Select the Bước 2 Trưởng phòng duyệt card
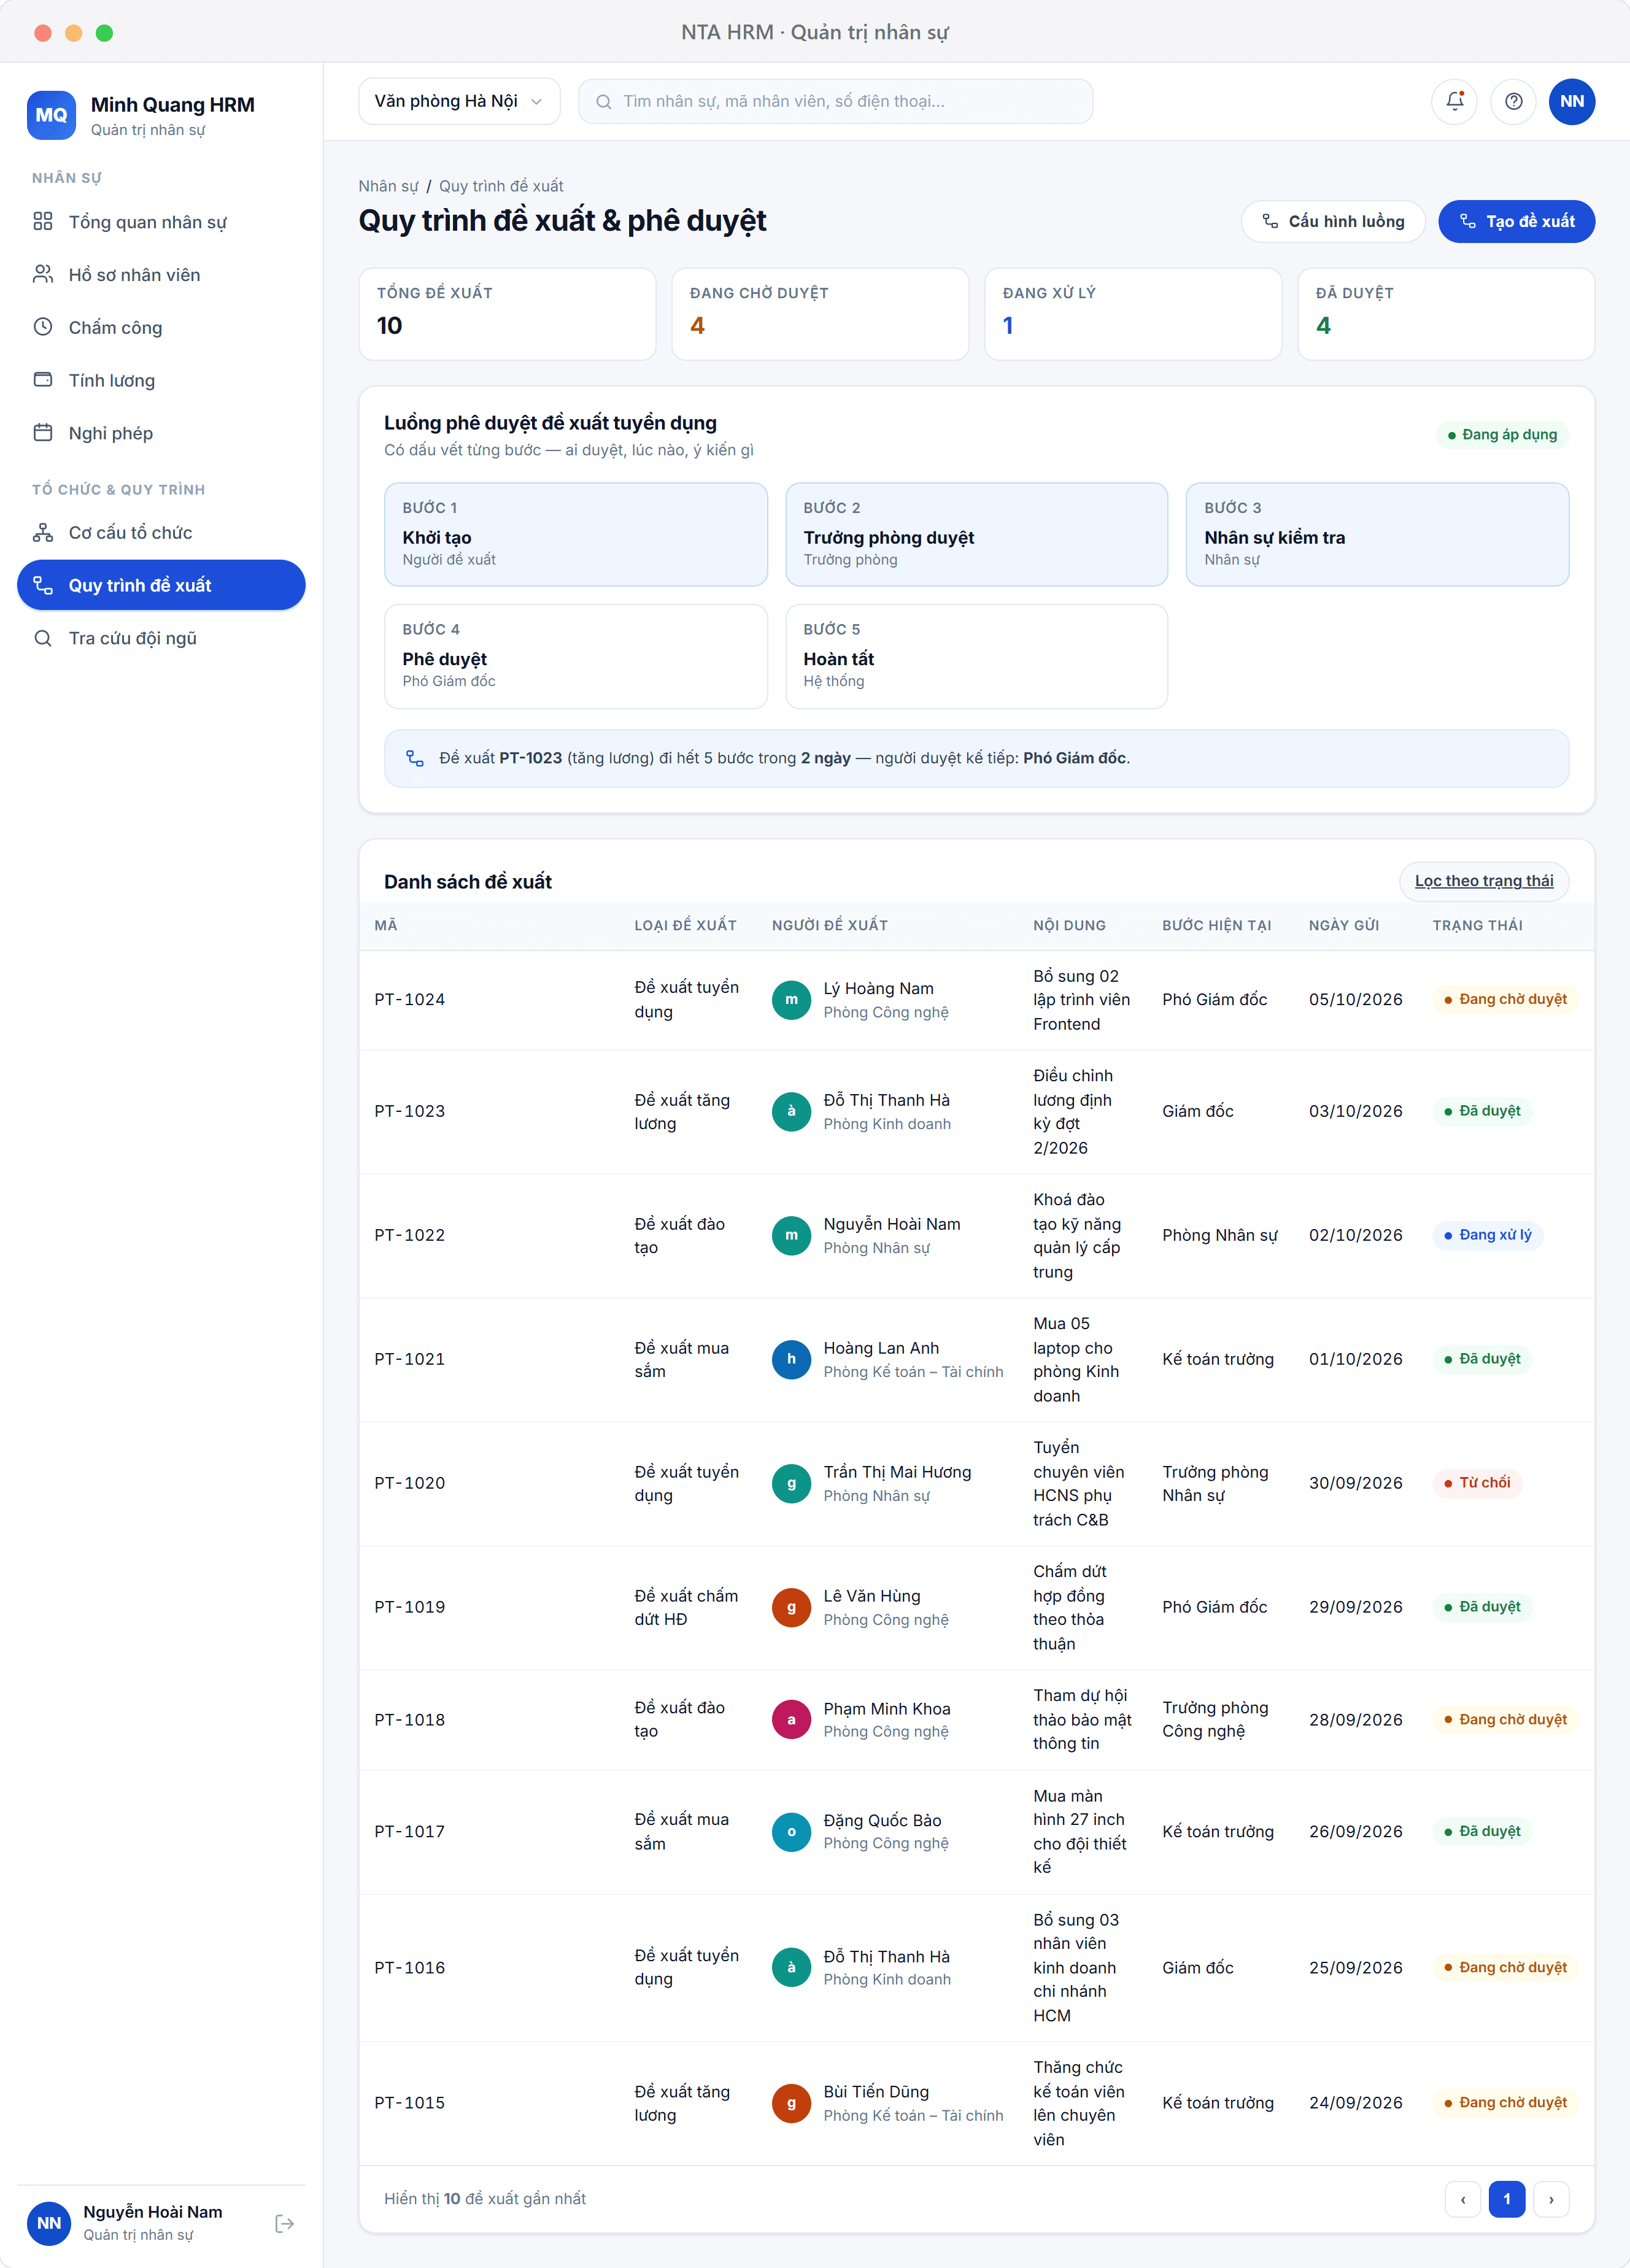Screen dimensions: 1630x2268 pos(976,534)
